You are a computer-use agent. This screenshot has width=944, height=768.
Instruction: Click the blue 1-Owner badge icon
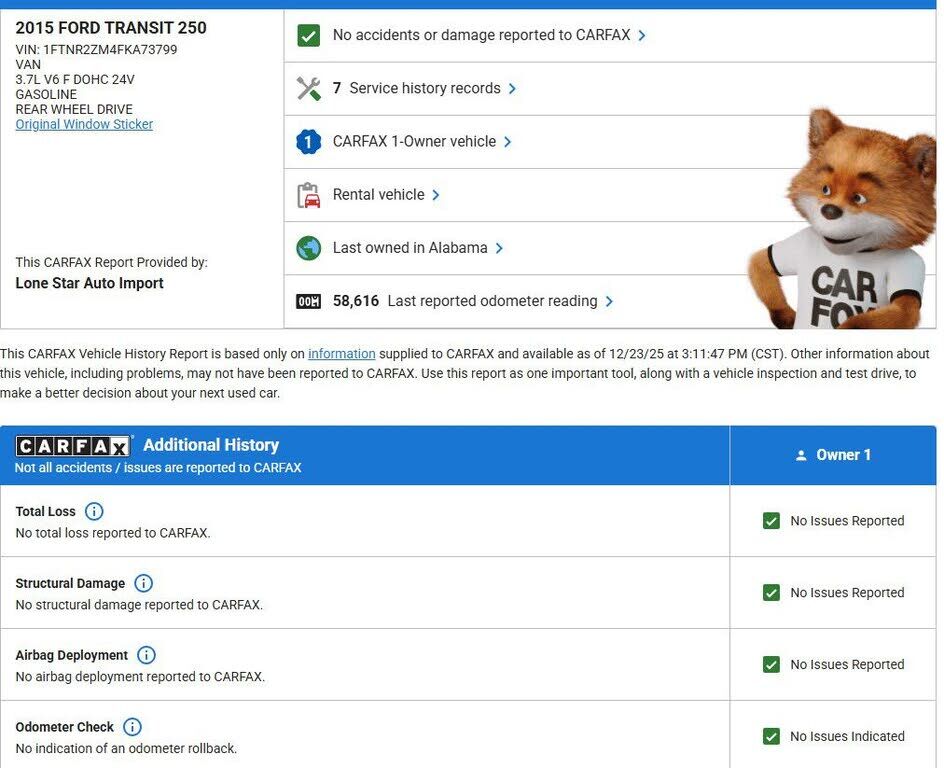click(x=308, y=142)
